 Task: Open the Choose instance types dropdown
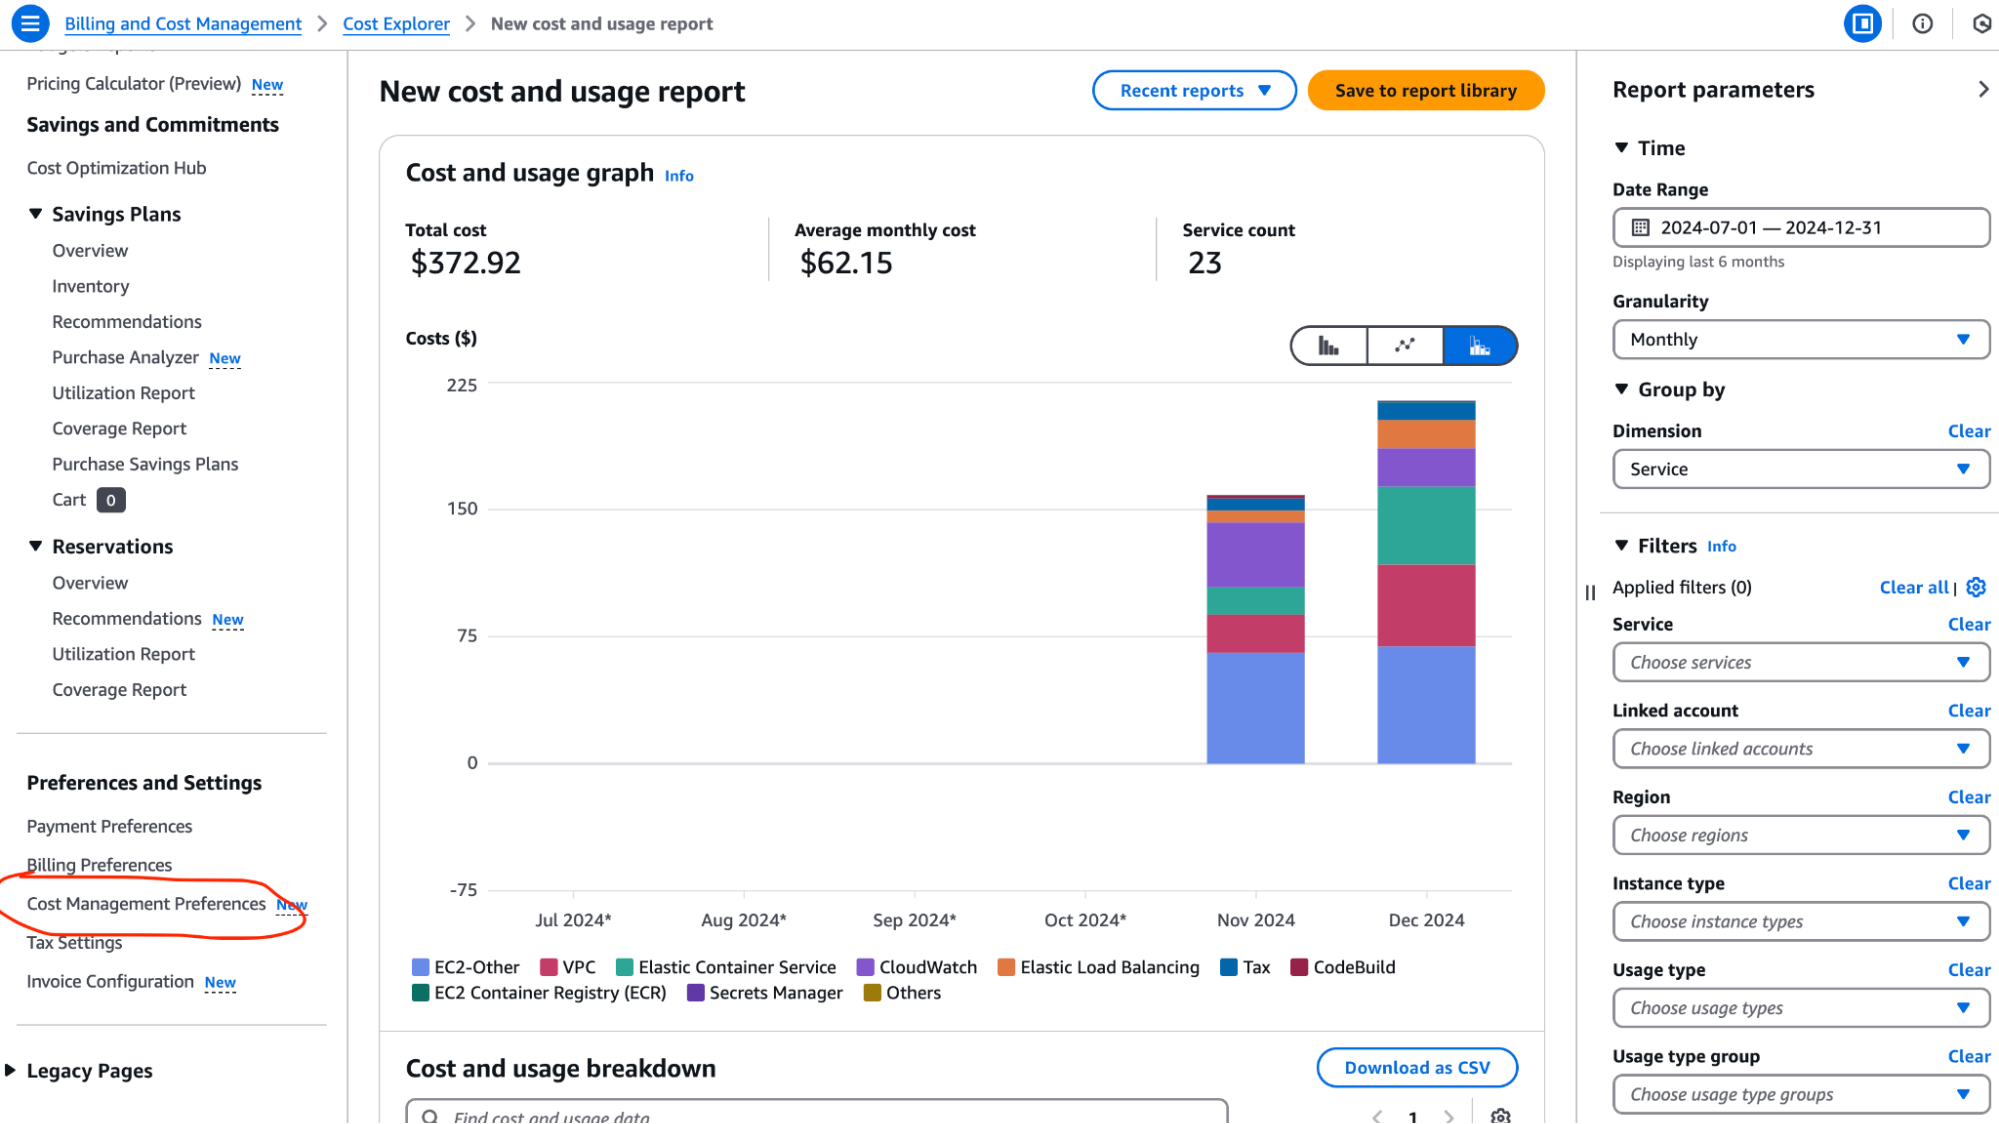(x=1800, y=921)
